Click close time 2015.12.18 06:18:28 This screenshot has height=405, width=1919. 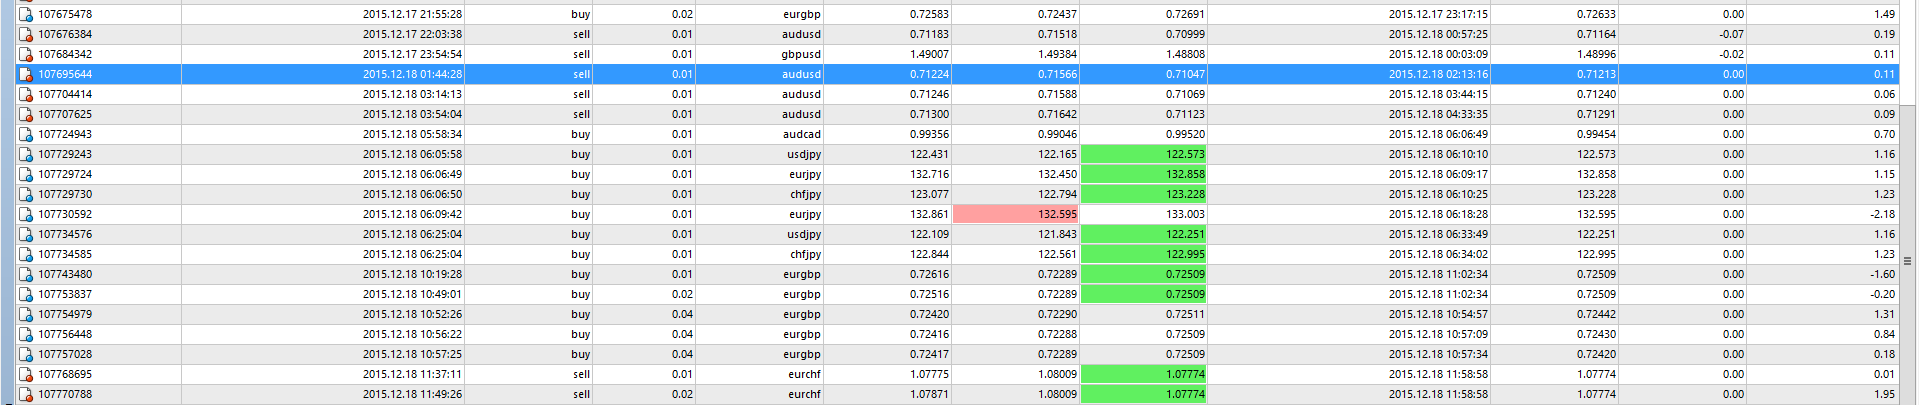1438,214
